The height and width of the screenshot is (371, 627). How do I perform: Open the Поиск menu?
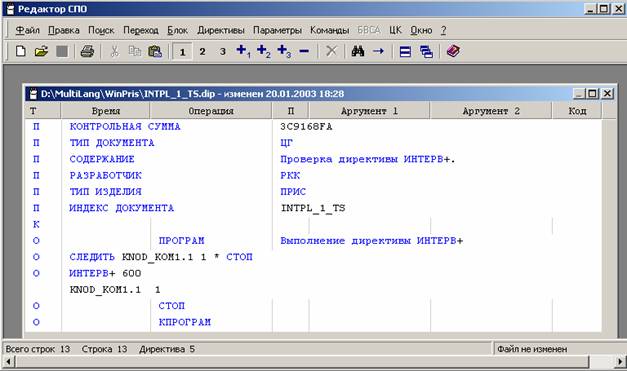[x=101, y=30]
